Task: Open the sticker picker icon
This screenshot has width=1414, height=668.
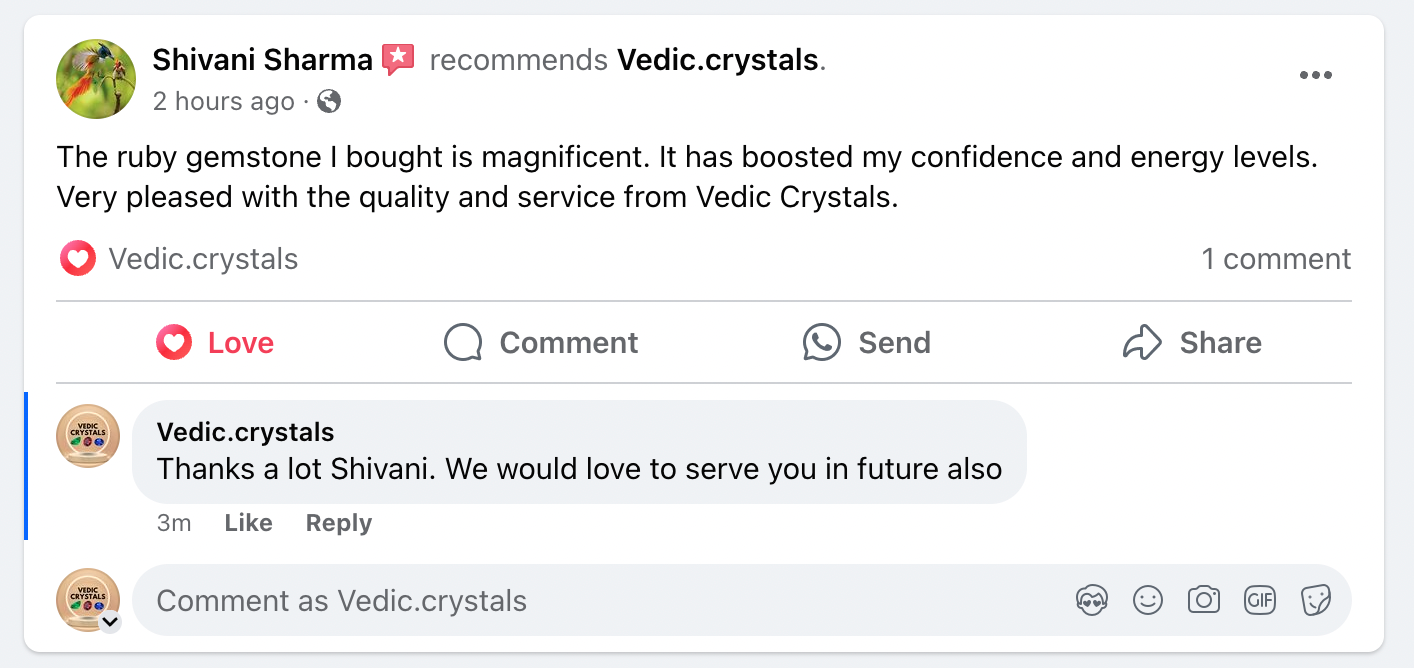Action: [1315, 600]
